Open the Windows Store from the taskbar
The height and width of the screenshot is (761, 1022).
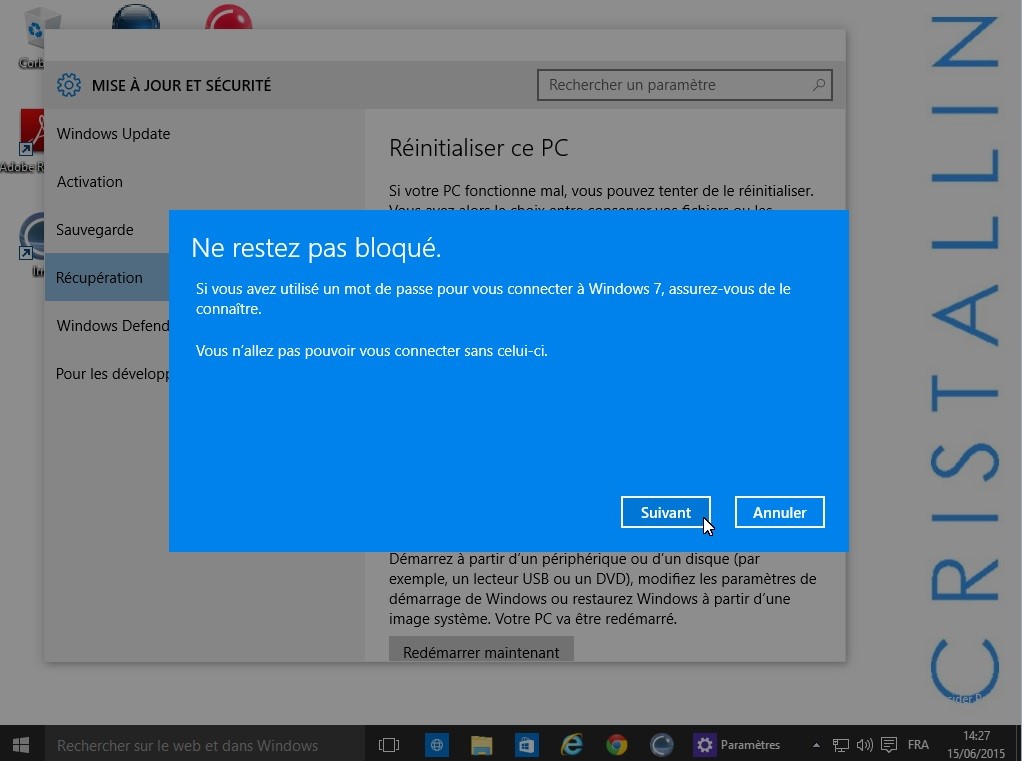pyautogui.click(x=526, y=745)
